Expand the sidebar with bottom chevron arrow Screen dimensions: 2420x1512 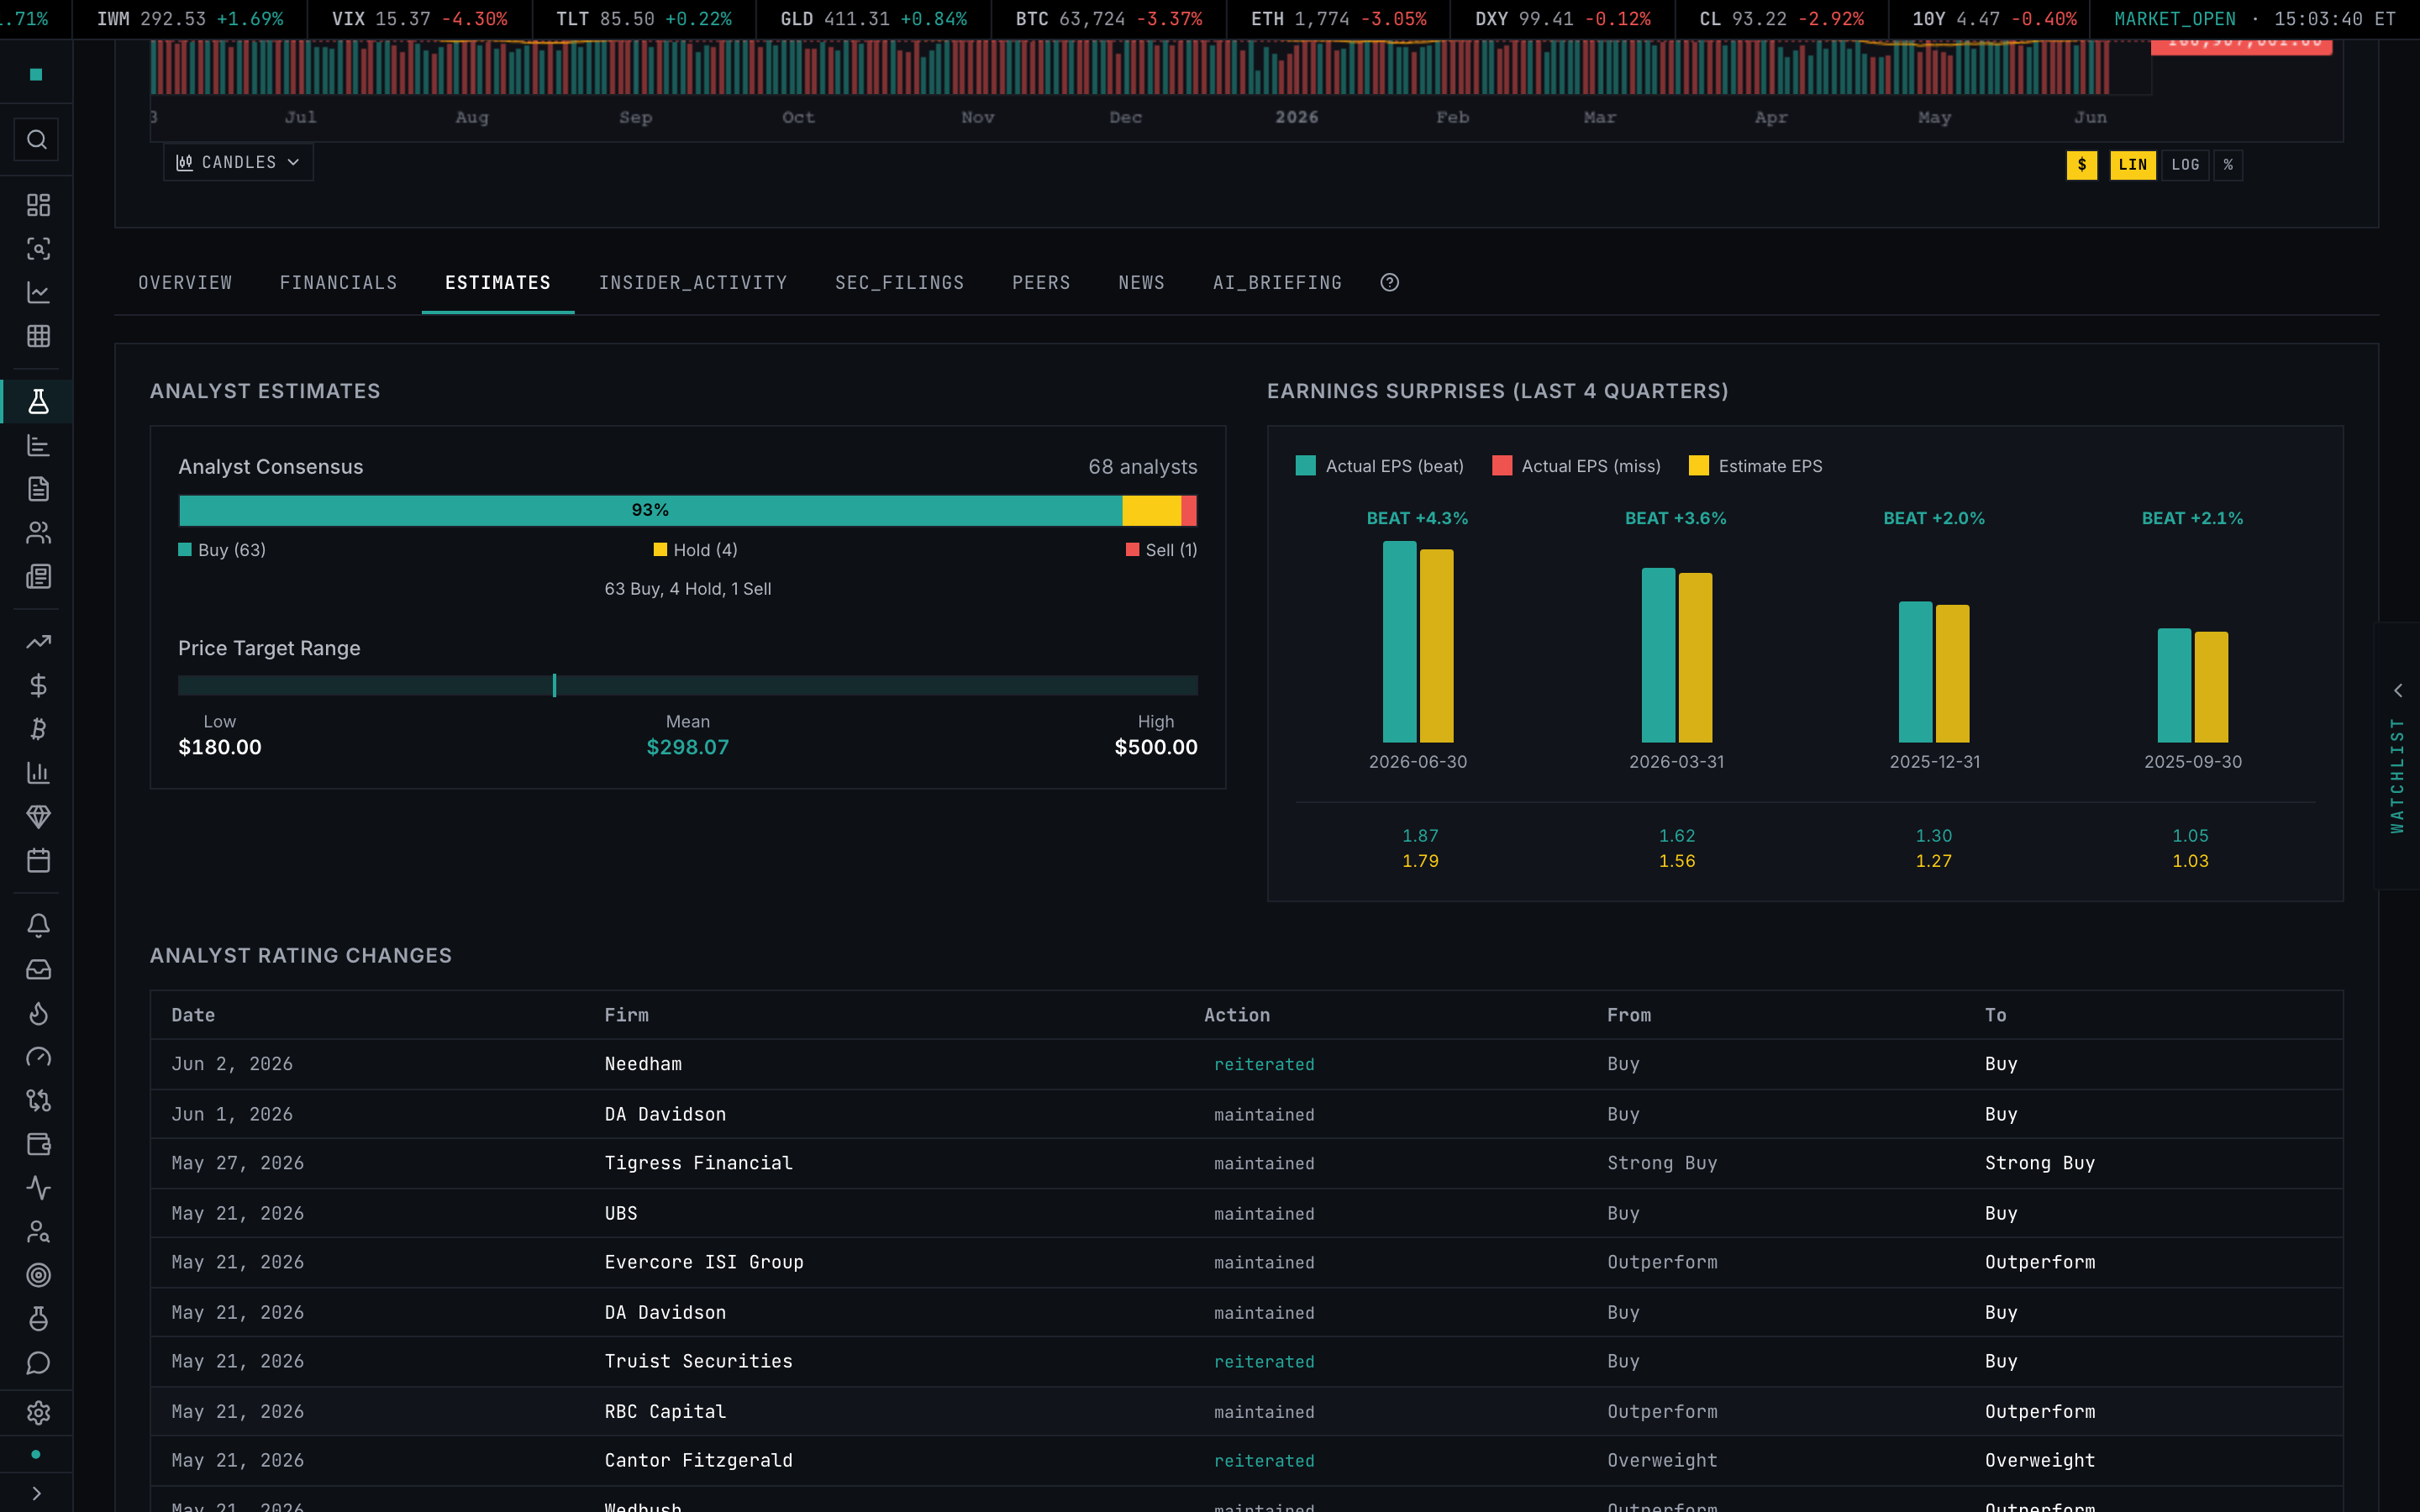[x=37, y=1493]
